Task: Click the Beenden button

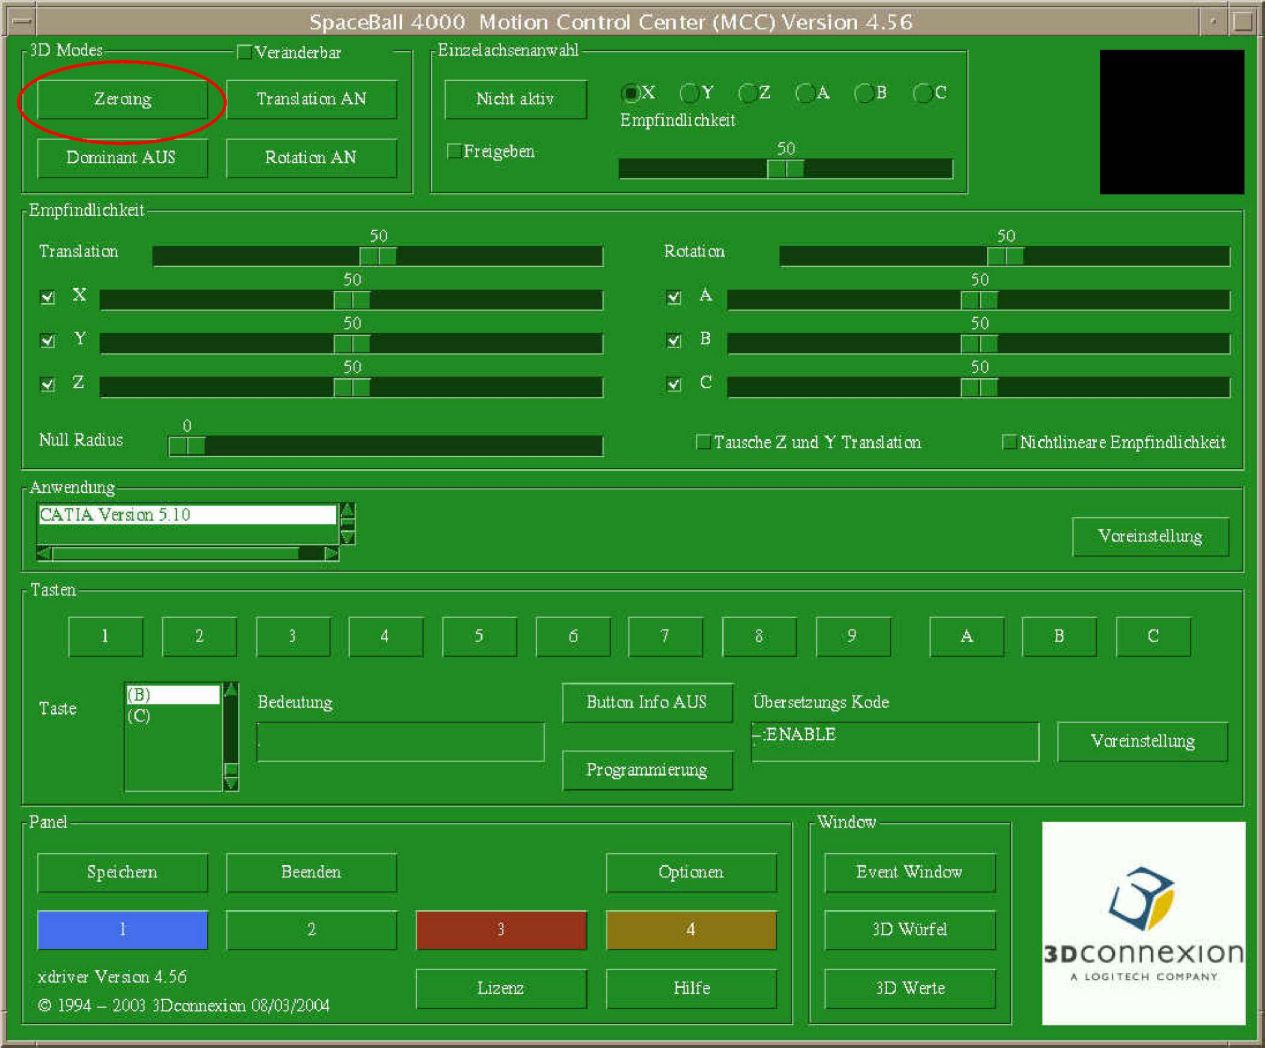Action: [x=311, y=872]
